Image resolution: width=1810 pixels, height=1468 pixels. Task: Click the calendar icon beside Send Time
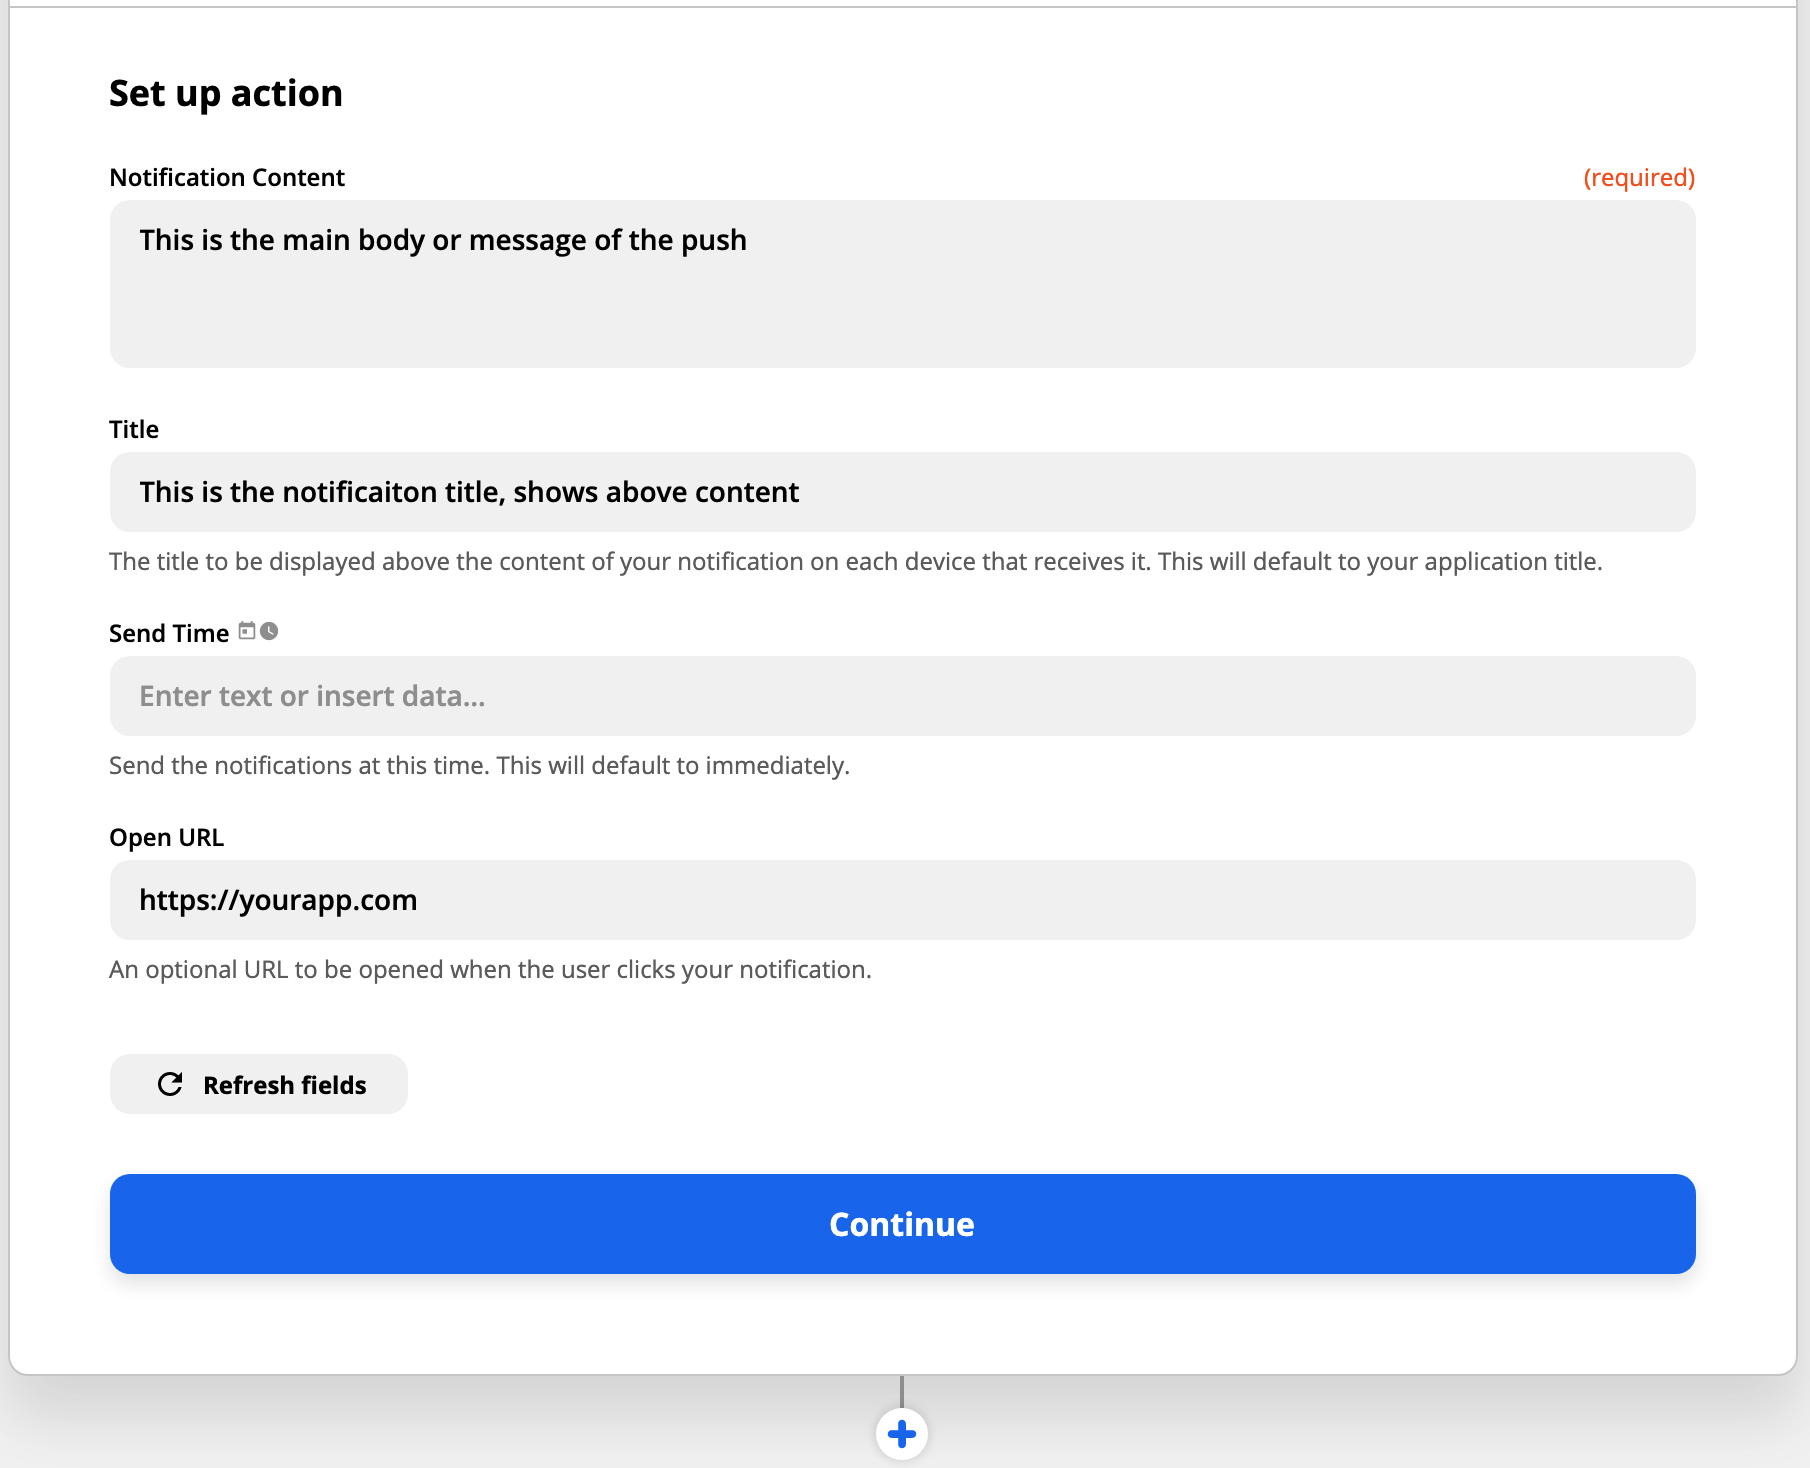coord(247,631)
